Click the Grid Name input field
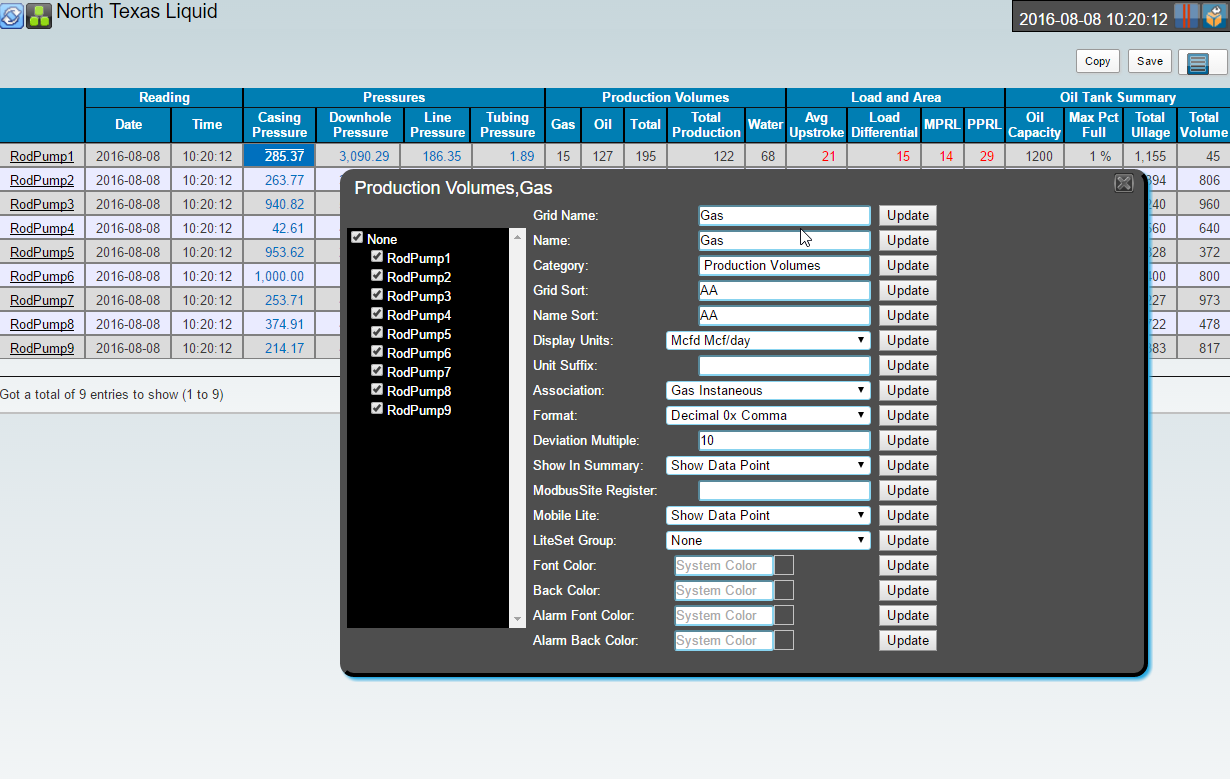This screenshot has height=779, width=1230. [x=784, y=215]
